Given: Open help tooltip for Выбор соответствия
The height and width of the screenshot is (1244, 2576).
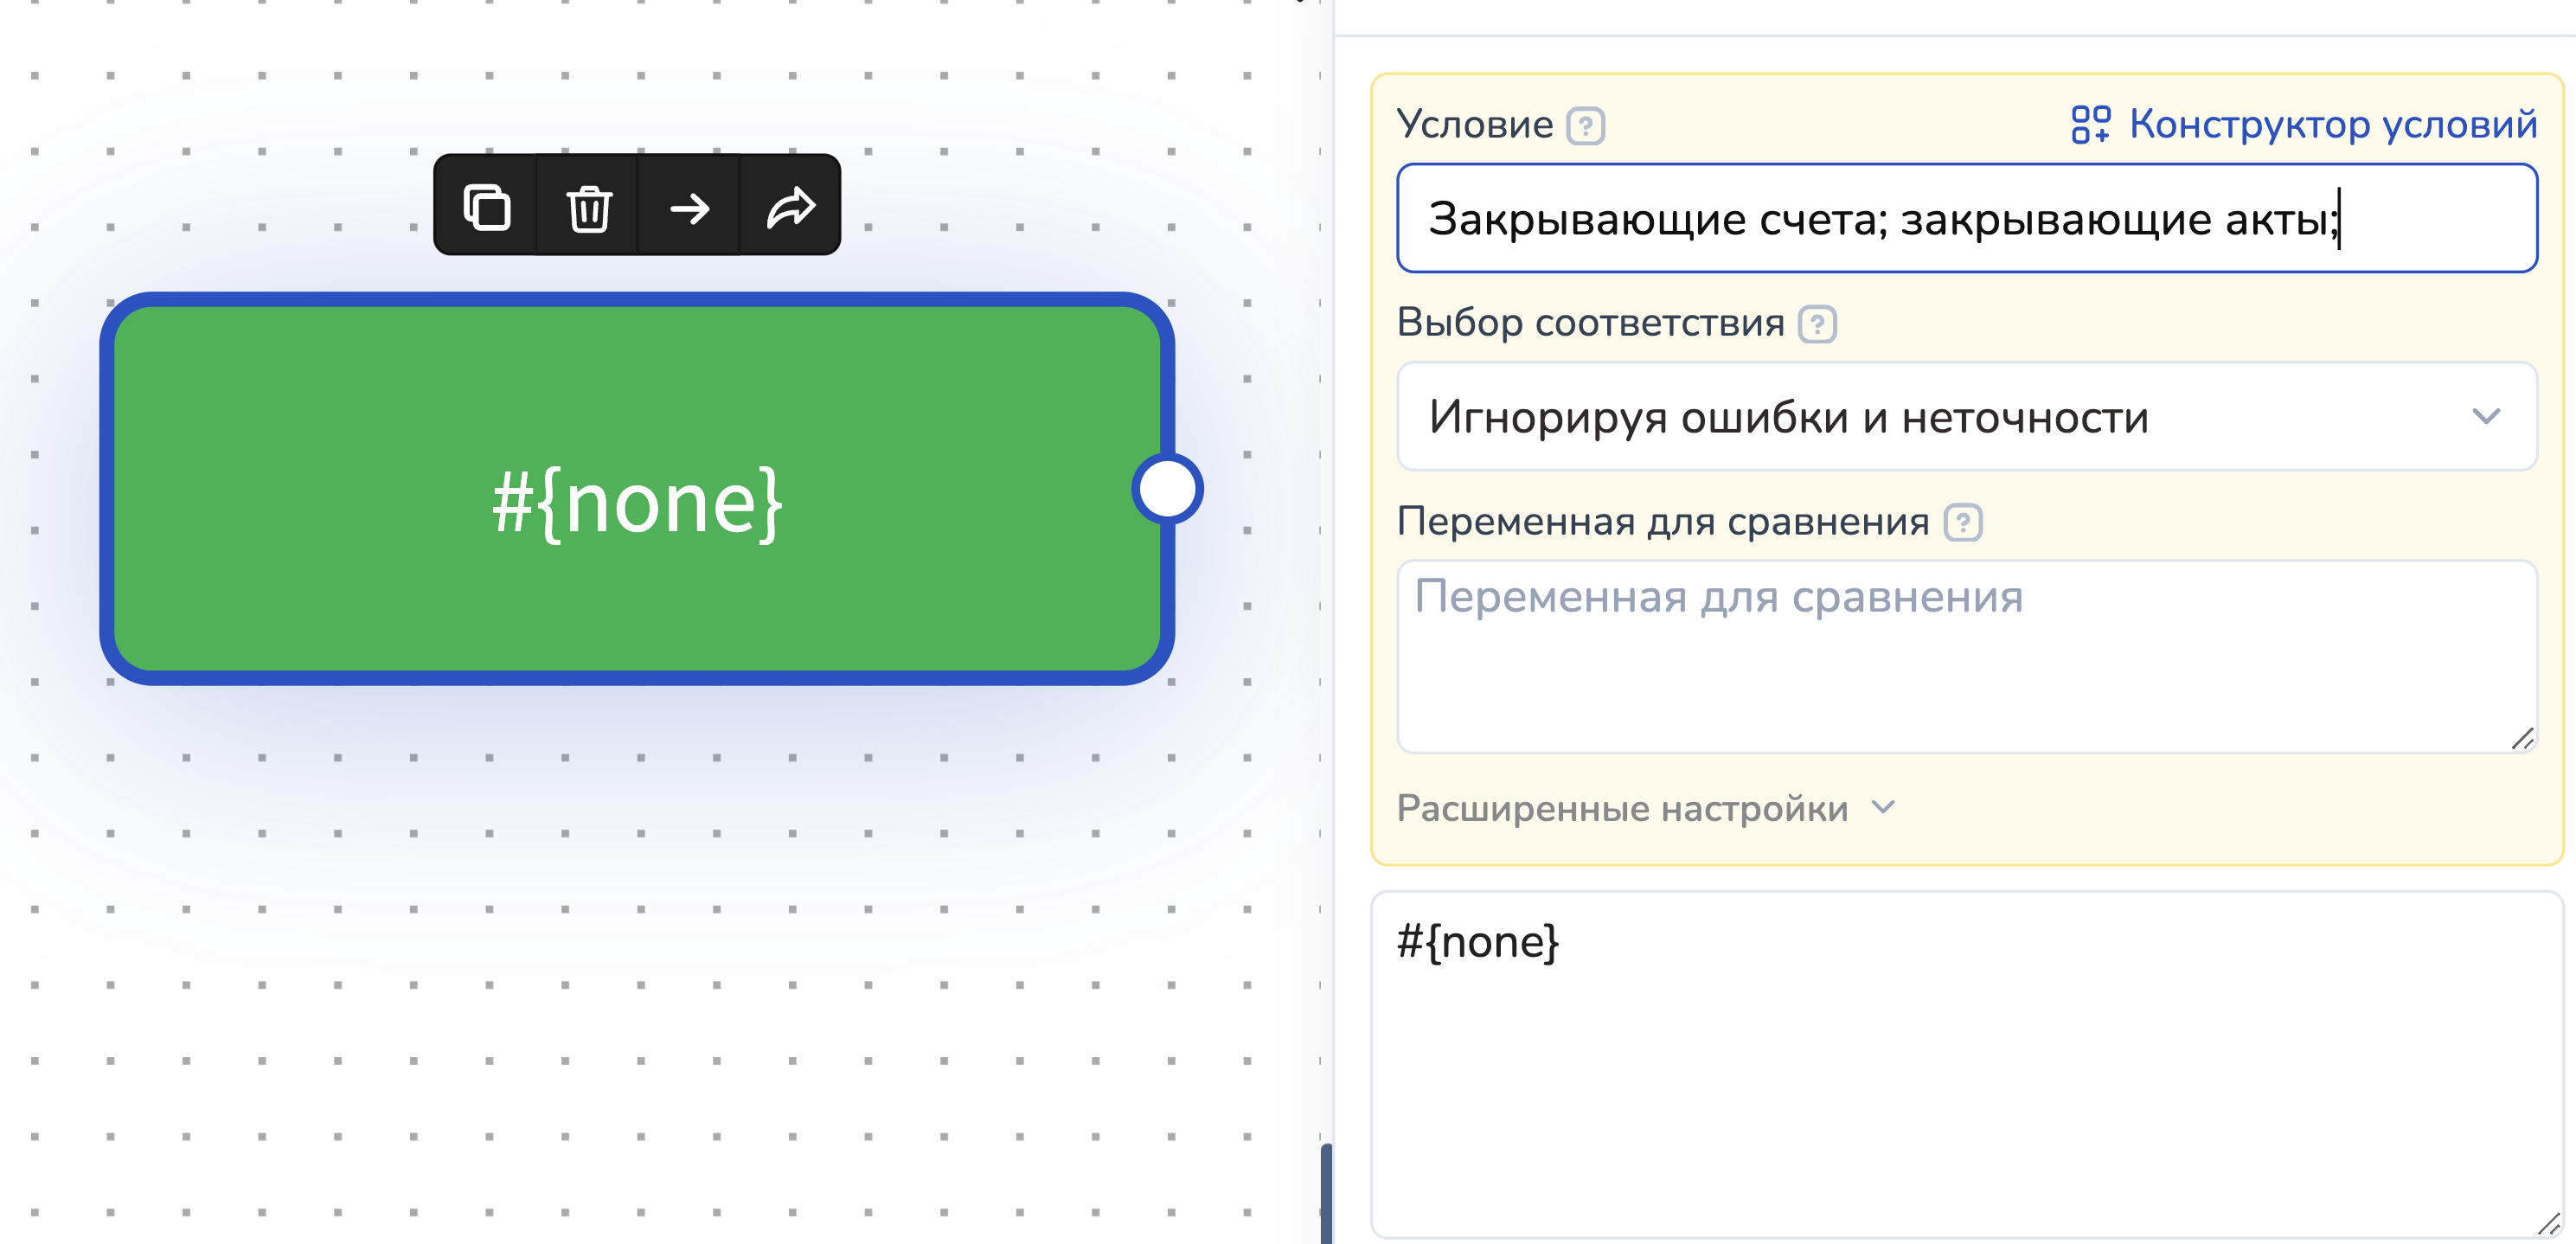Looking at the screenshot, I should [x=1817, y=324].
